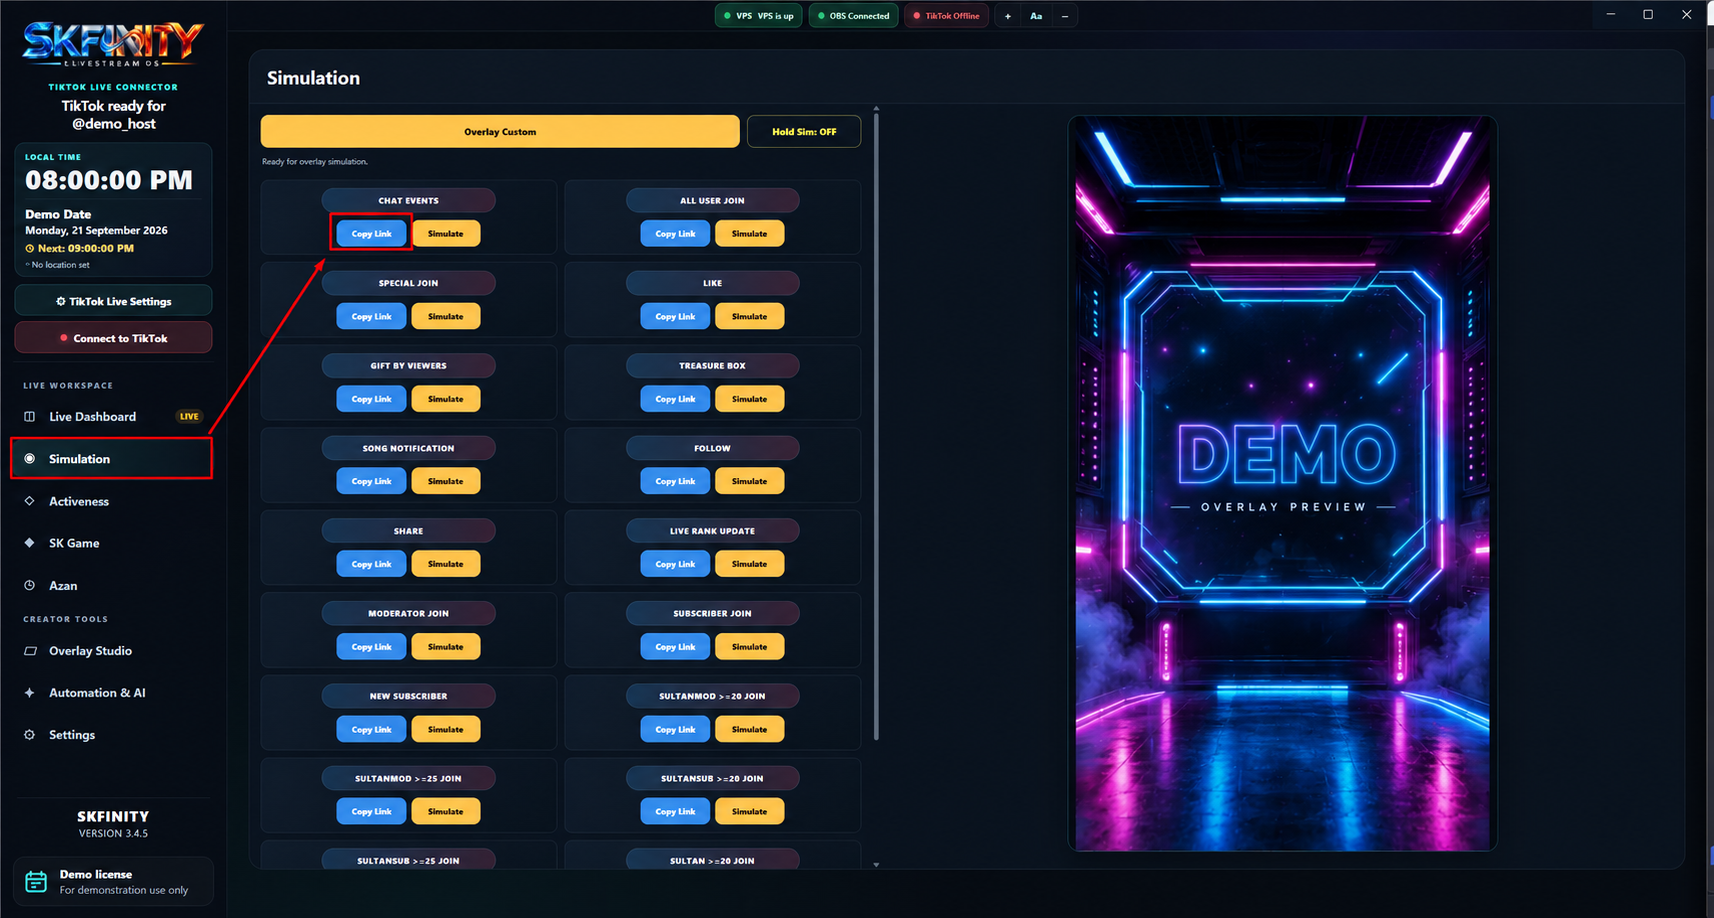
Task: Open the Activeness section
Action: 113,501
